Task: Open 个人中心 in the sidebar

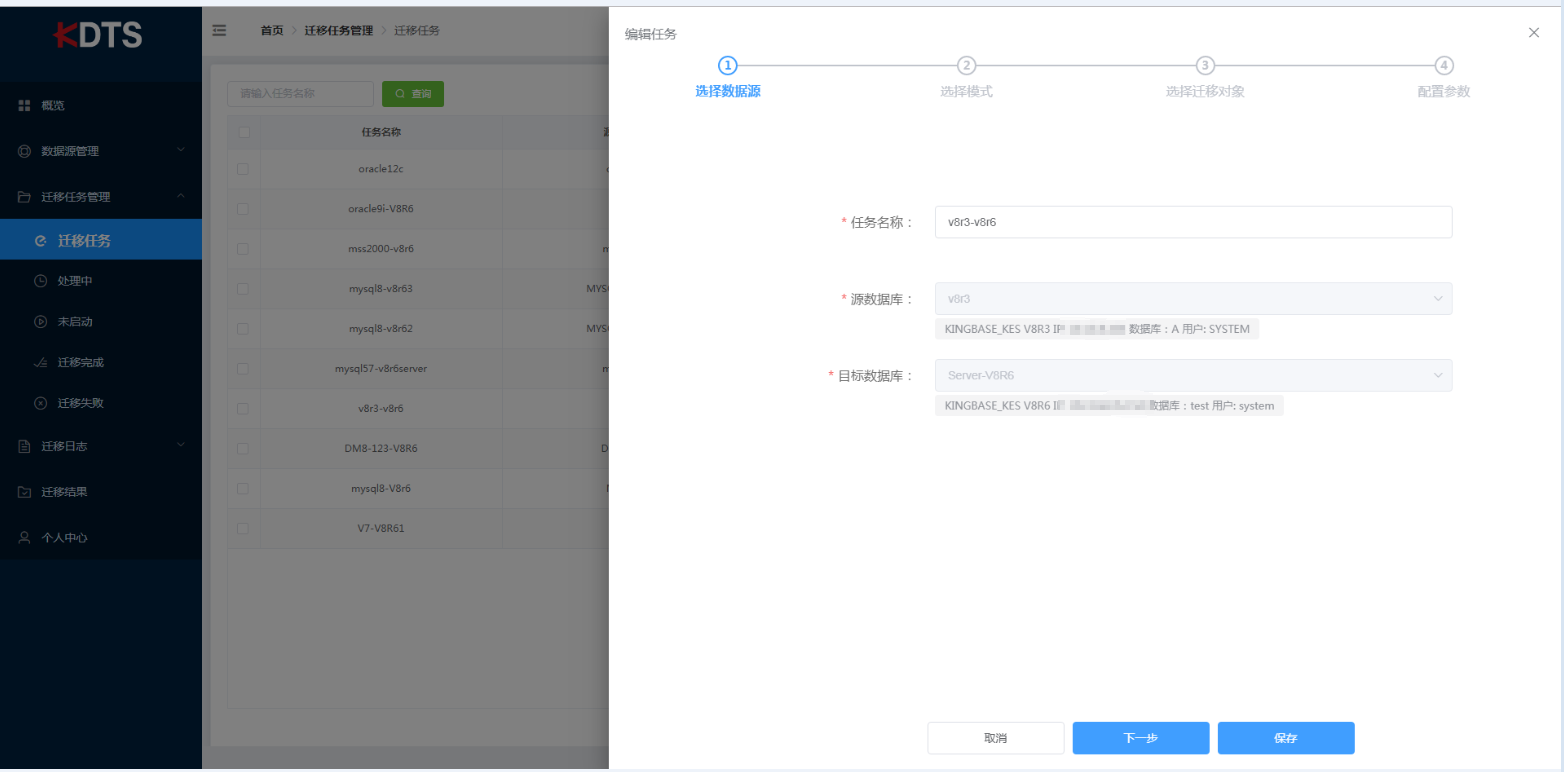Action: click(101, 538)
